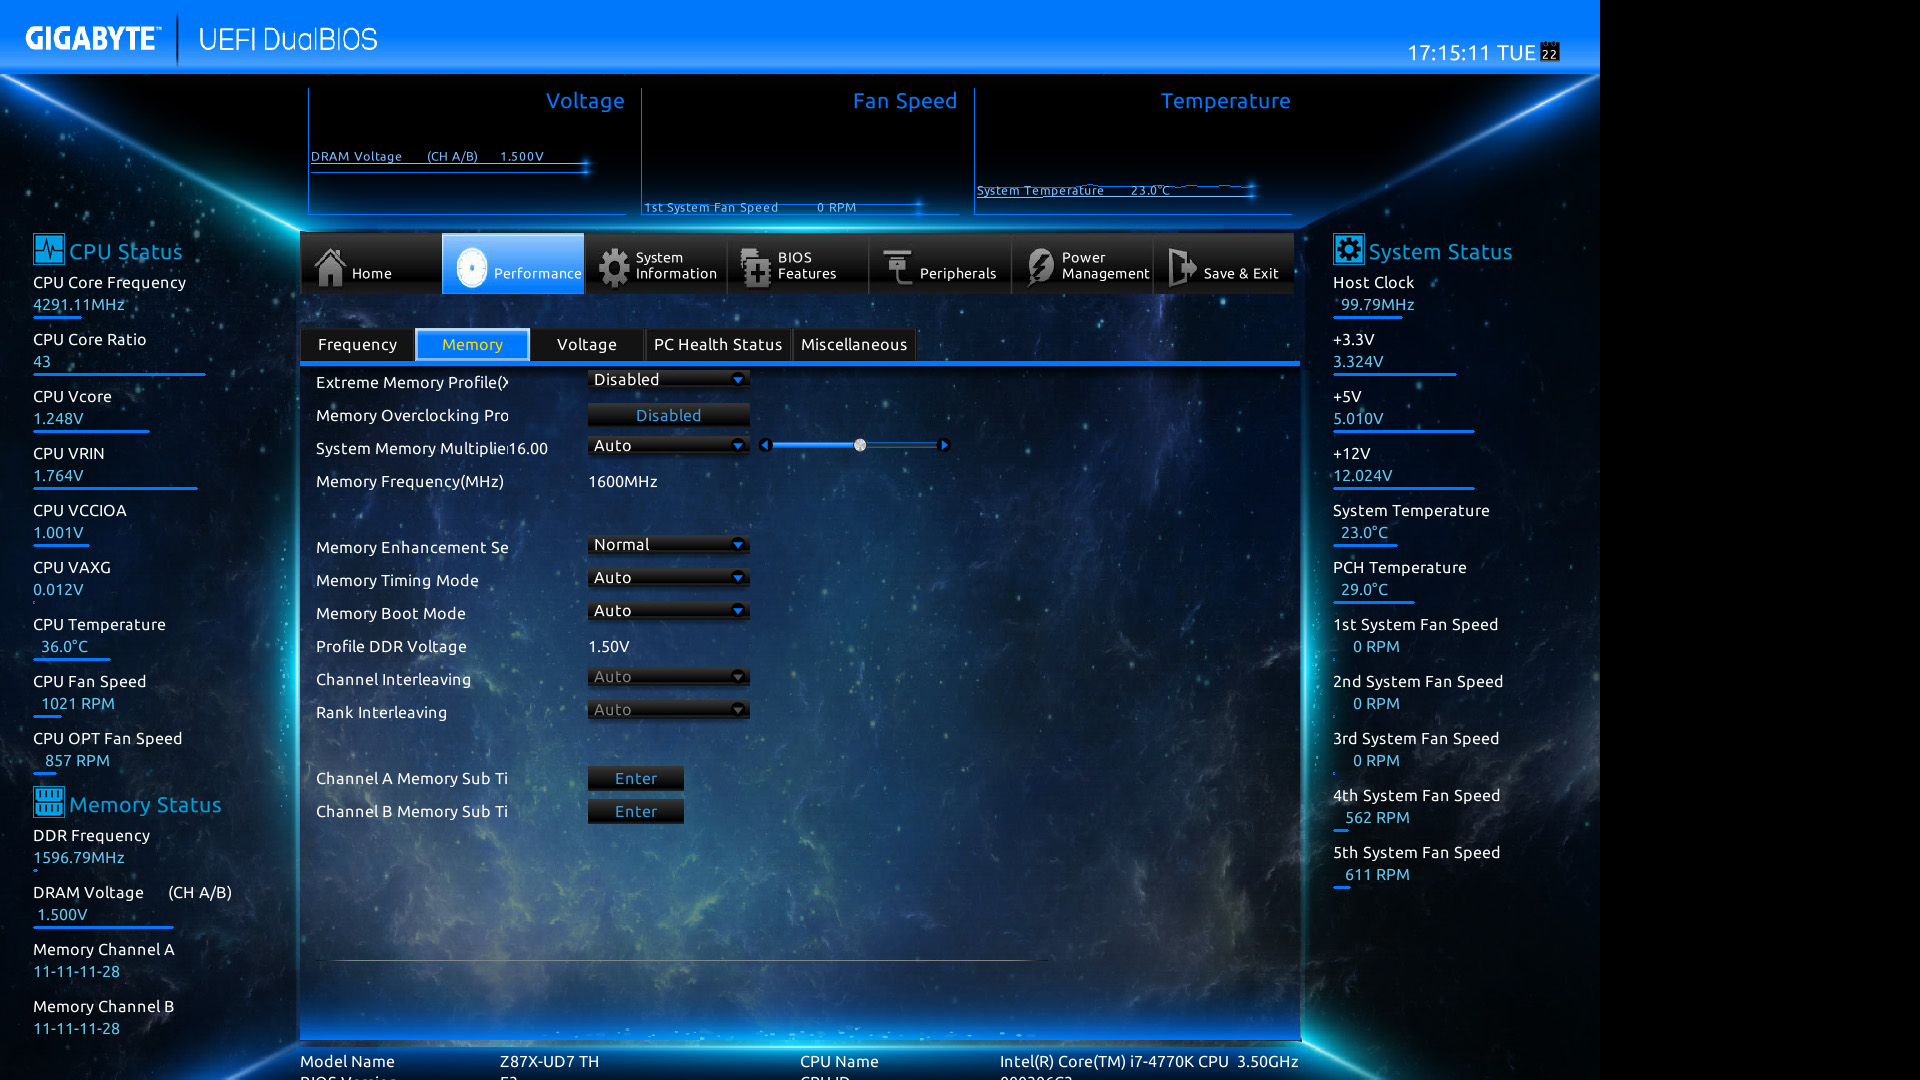Open BIOS Features chip icon
The height and width of the screenshot is (1080, 1920).
point(755,266)
